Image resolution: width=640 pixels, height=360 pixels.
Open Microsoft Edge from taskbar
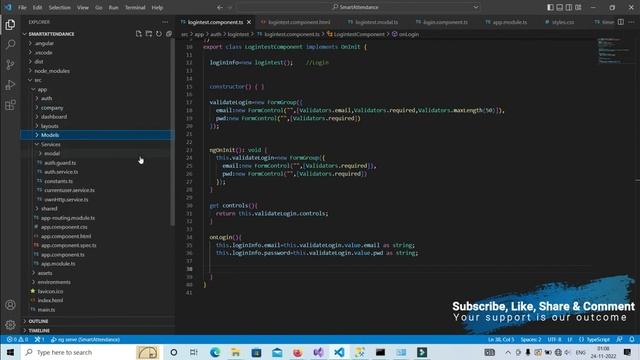(215, 352)
